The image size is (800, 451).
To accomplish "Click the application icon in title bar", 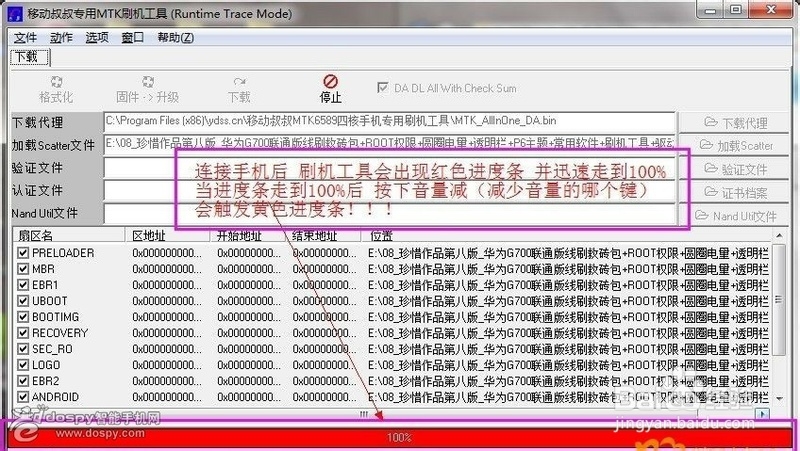I will click(x=15, y=13).
